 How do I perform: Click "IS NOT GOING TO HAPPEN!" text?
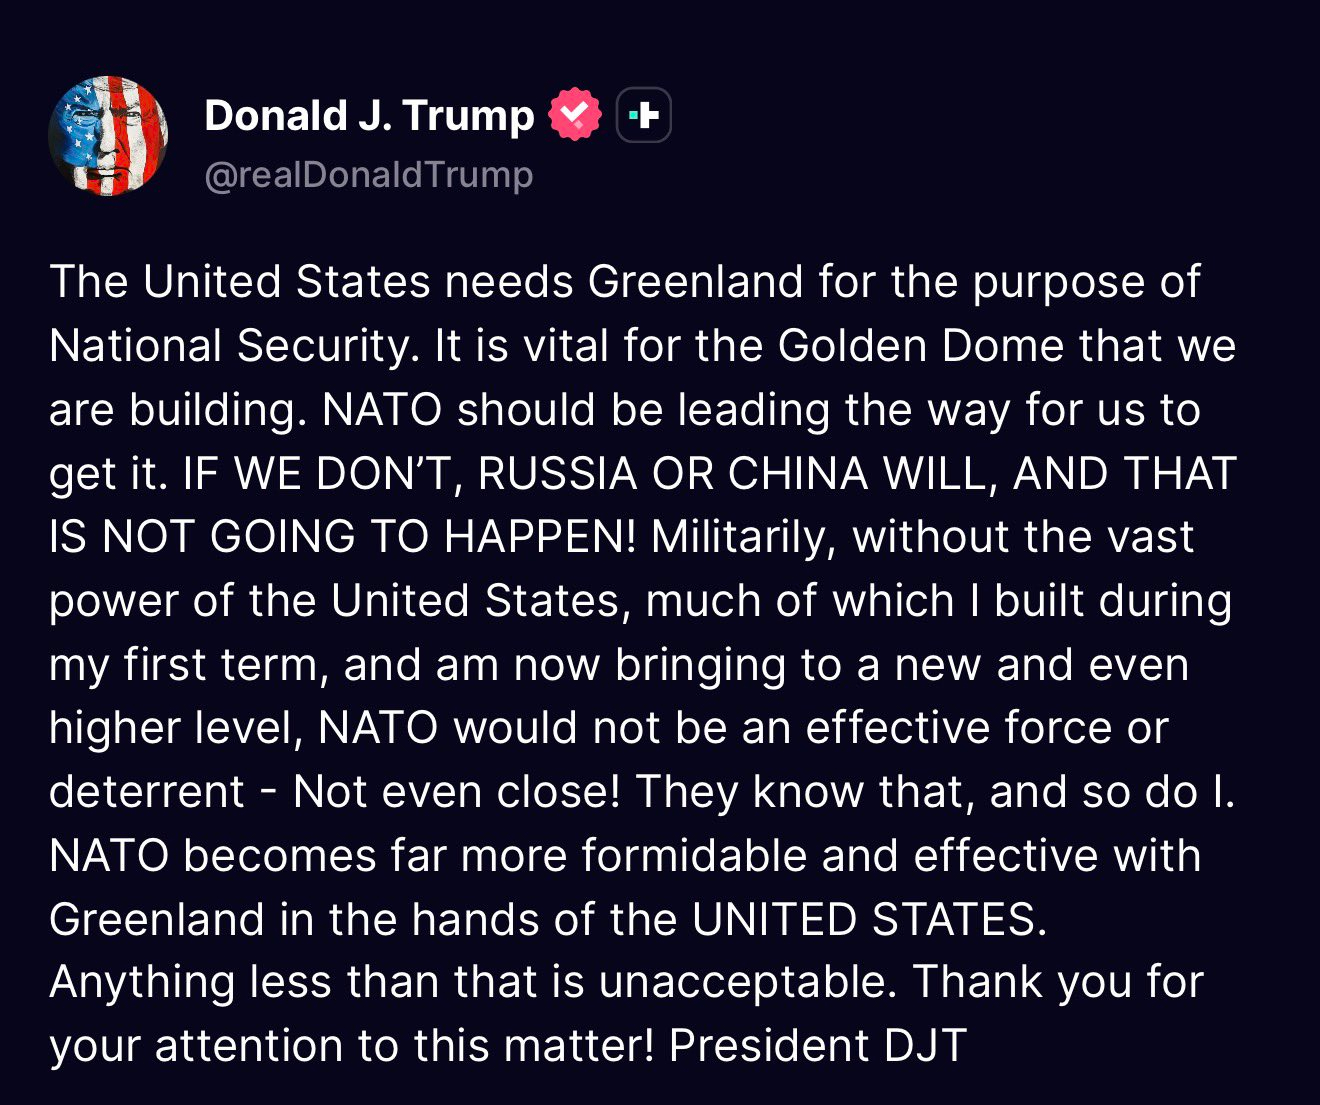(342, 538)
